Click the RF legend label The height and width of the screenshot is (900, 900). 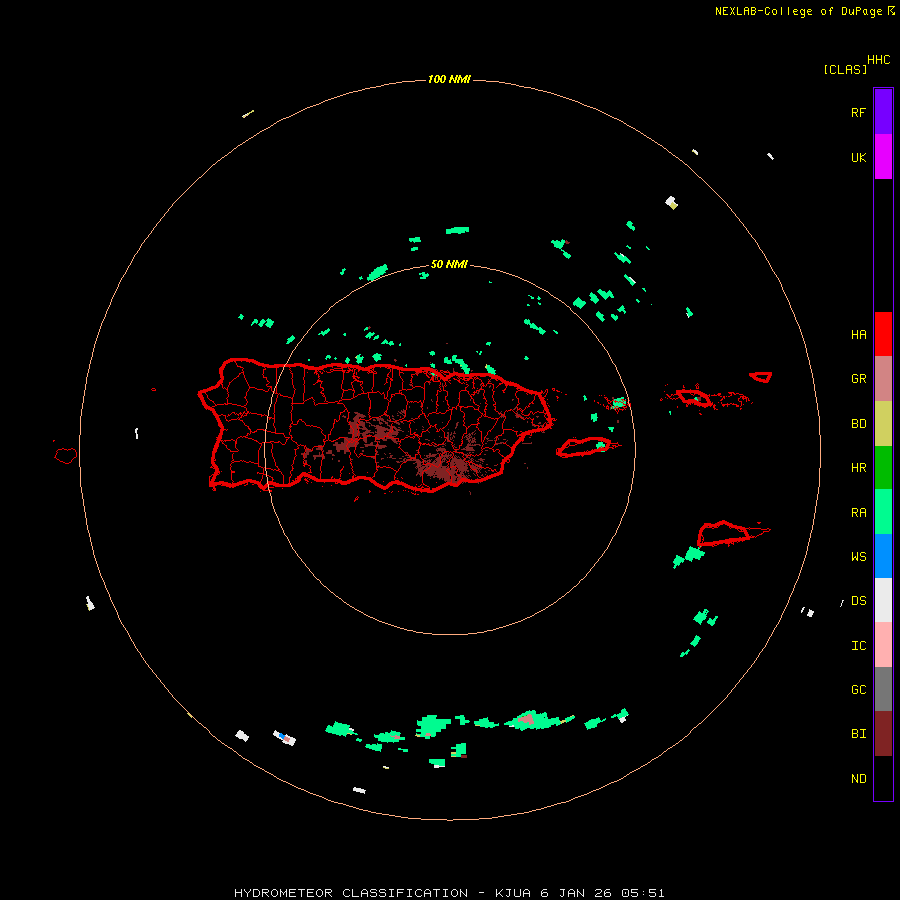pyautogui.click(x=858, y=112)
